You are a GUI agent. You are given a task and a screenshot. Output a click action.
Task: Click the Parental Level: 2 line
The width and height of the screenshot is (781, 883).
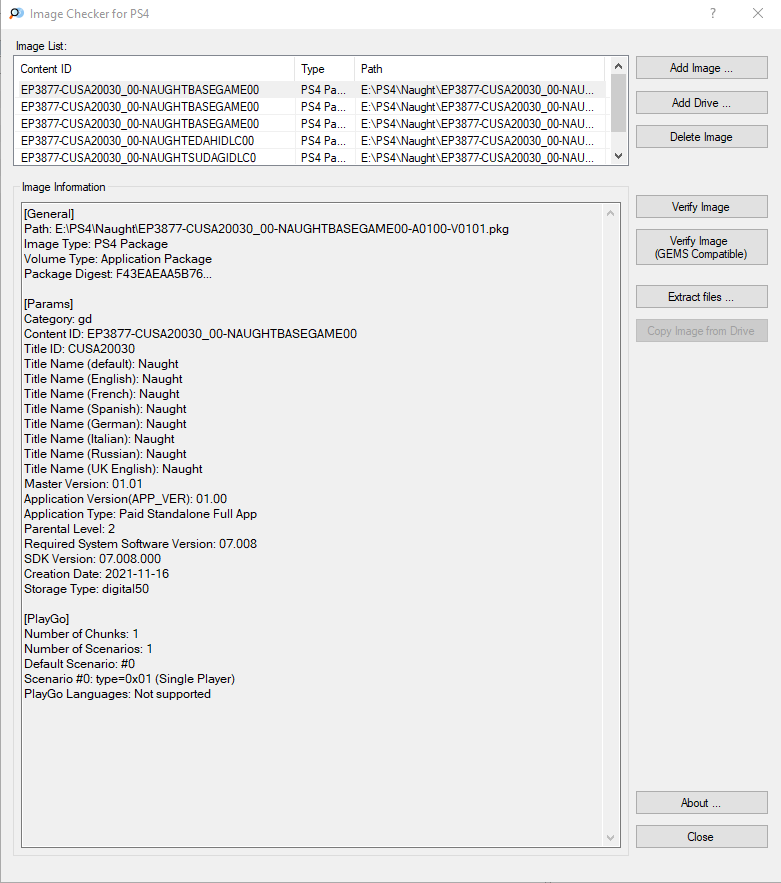[69, 529]
